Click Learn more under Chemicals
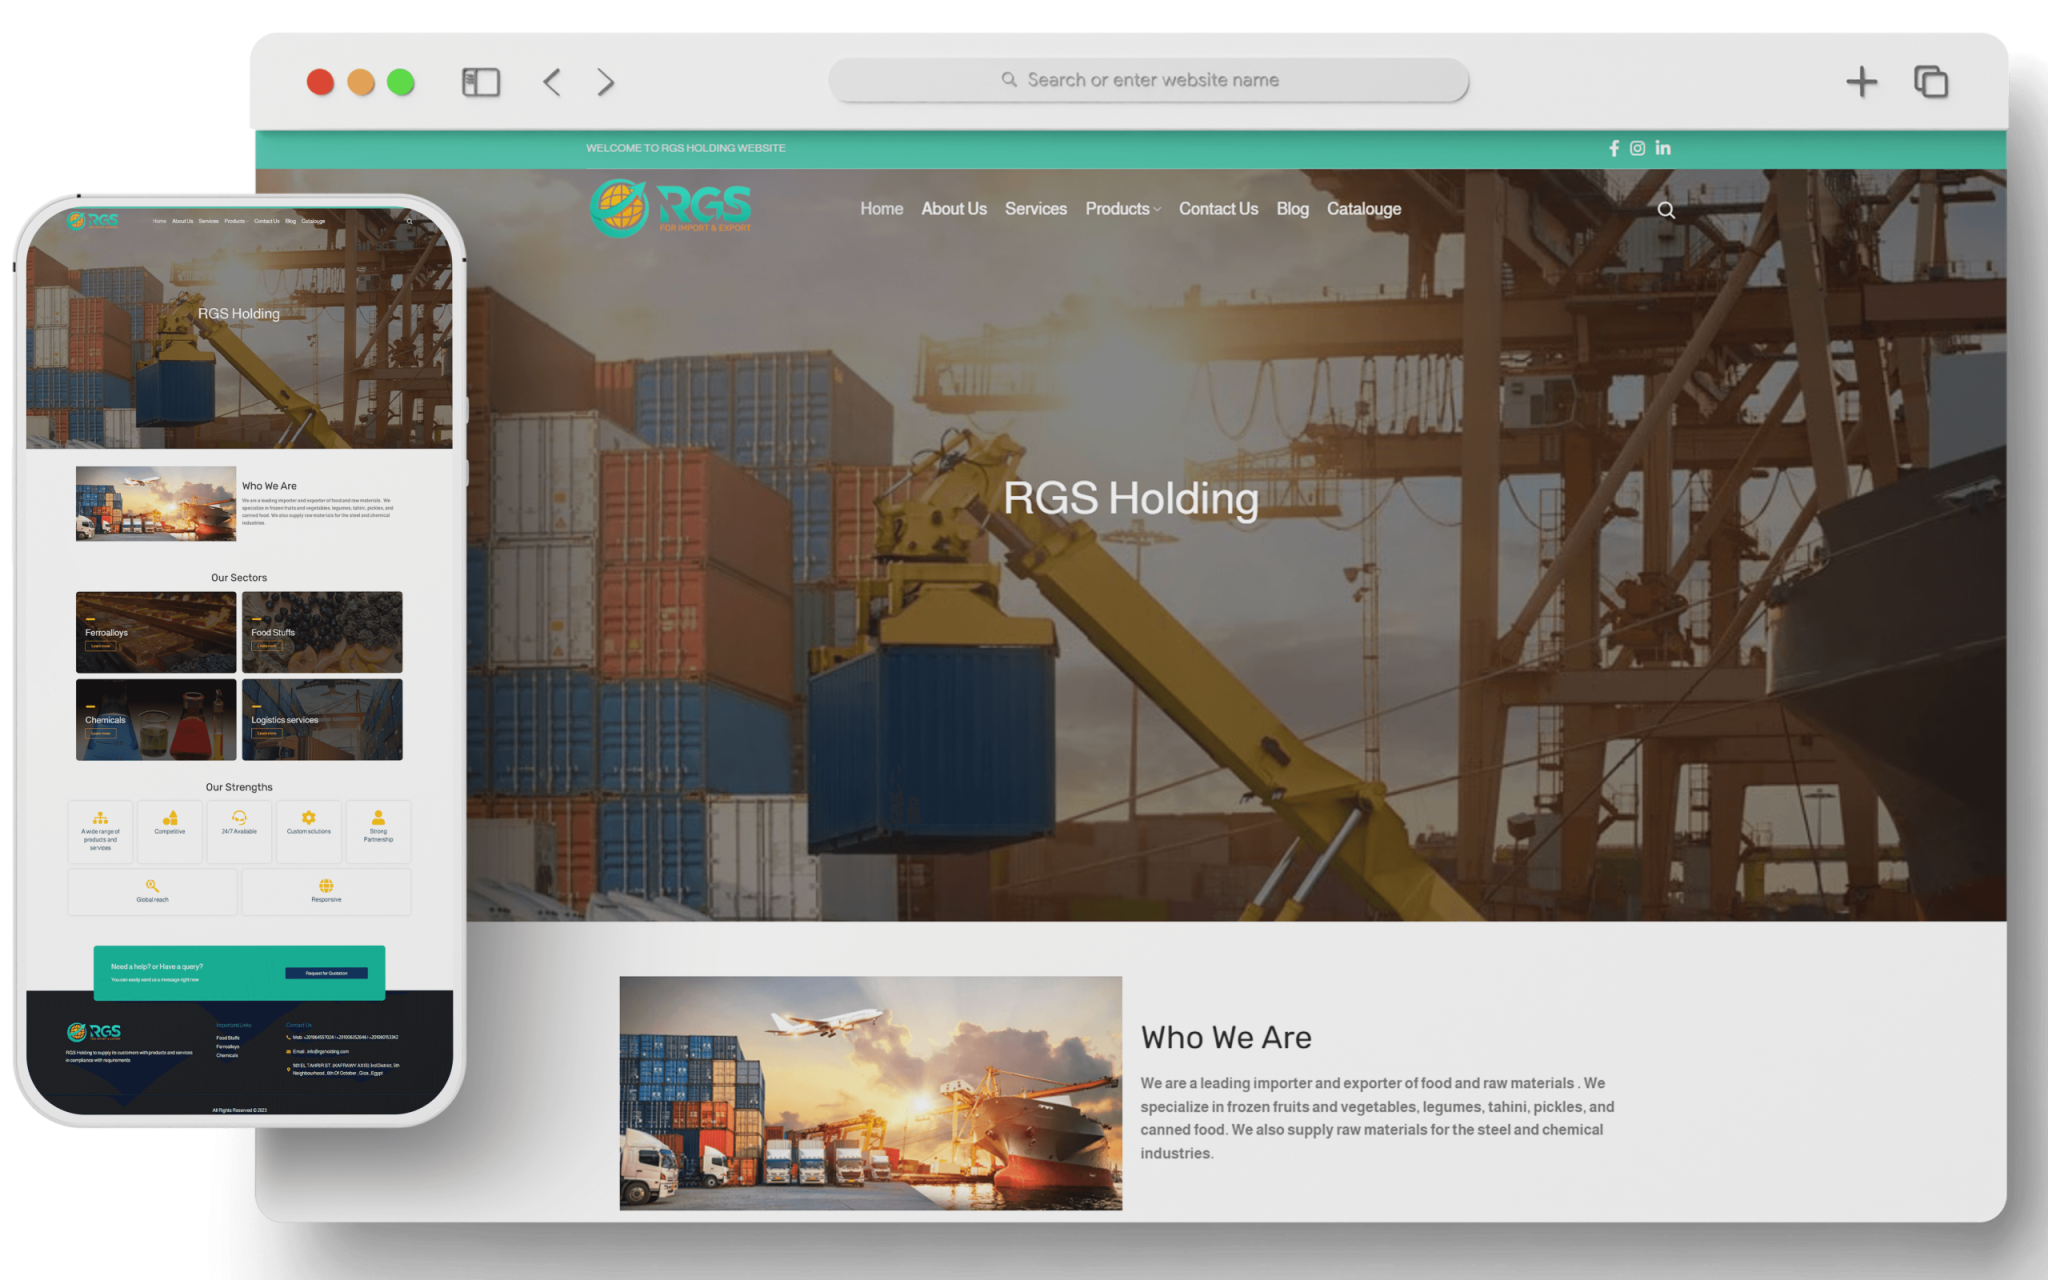 pos(101,733)
